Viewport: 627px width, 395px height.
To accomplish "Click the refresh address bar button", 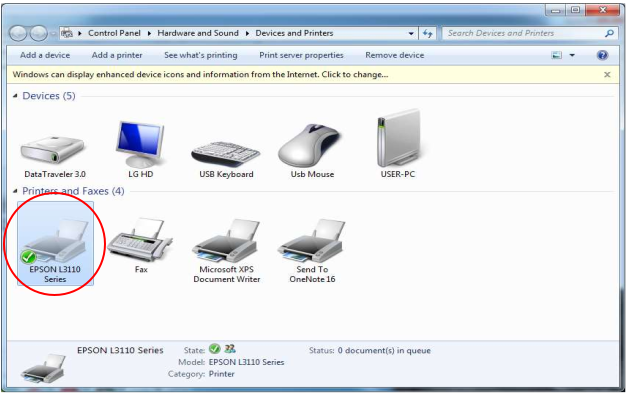I will 427,34.
